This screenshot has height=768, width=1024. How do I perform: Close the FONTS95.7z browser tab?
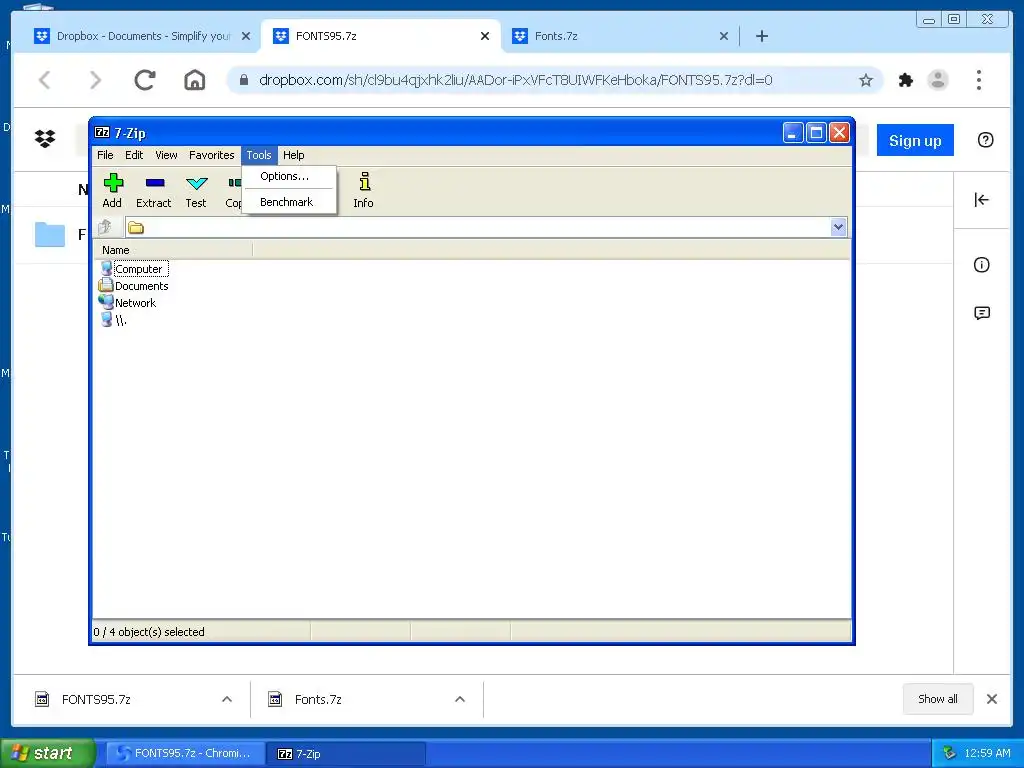pyautogui.click(x=485, y=36)
